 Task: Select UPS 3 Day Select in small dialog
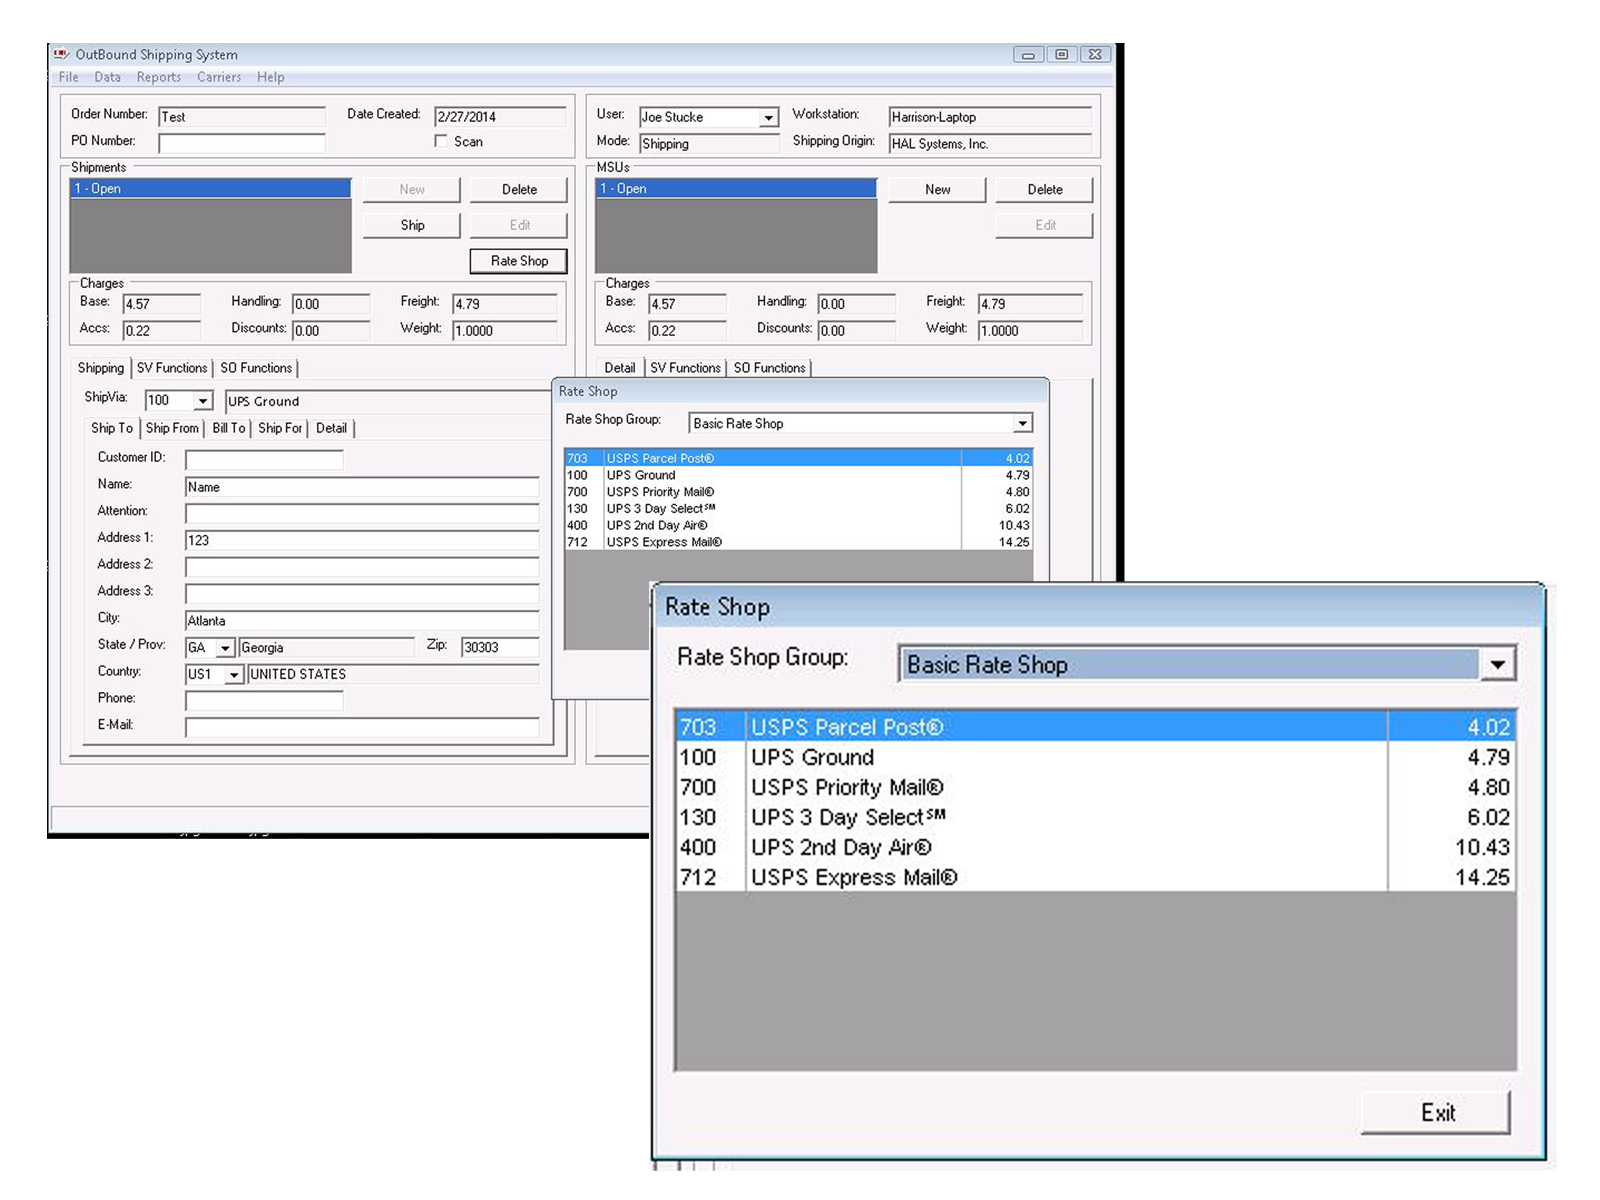coord(798,508)
